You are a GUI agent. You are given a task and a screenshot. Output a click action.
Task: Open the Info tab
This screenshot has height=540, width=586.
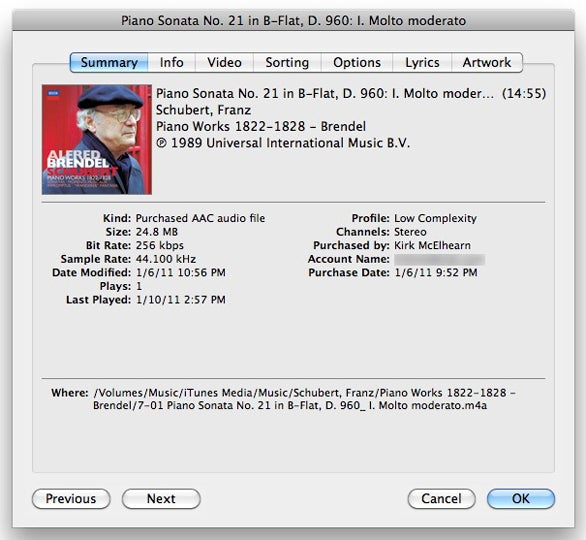click(x=172, y=62)
